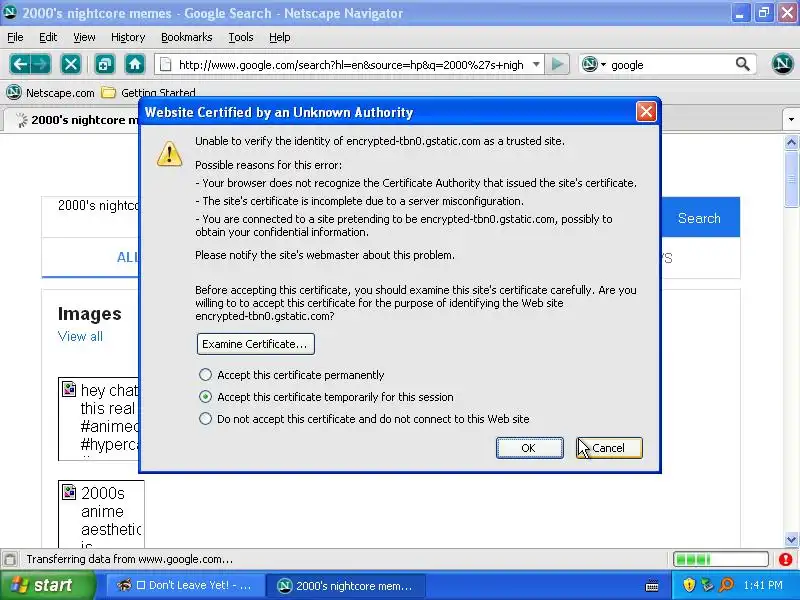This screenshot has height=600, width=800.
Task: Confirm the dialog with OK
Action: pos(530,447)
